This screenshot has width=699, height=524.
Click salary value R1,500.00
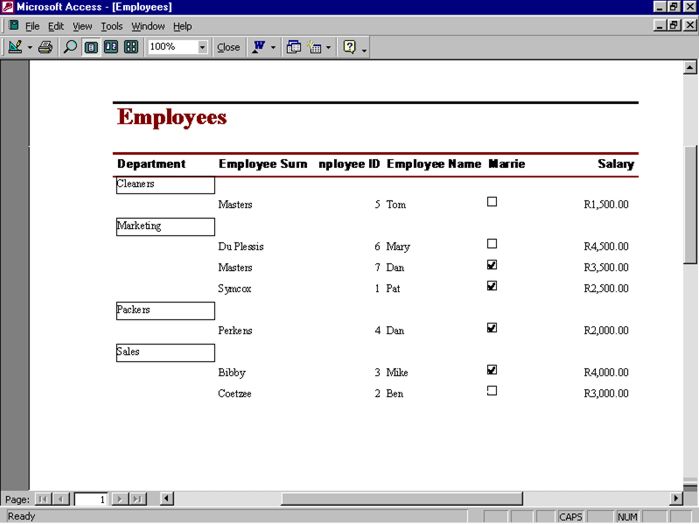(606, 204)
